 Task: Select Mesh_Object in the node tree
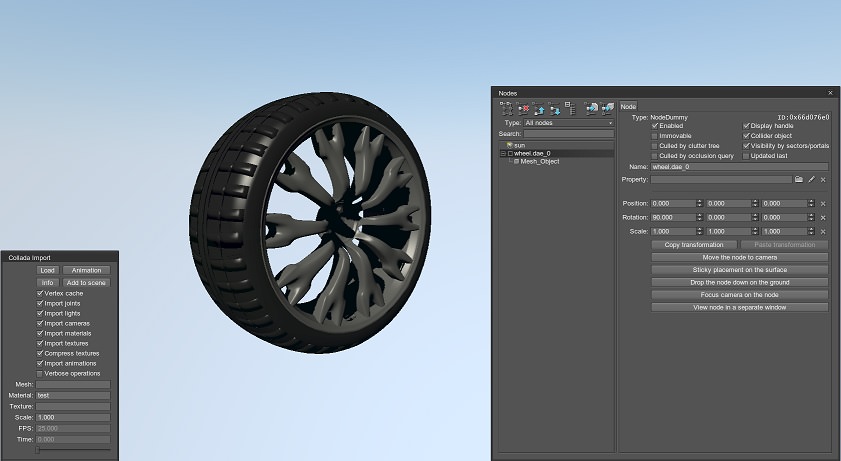click(540, 161)
